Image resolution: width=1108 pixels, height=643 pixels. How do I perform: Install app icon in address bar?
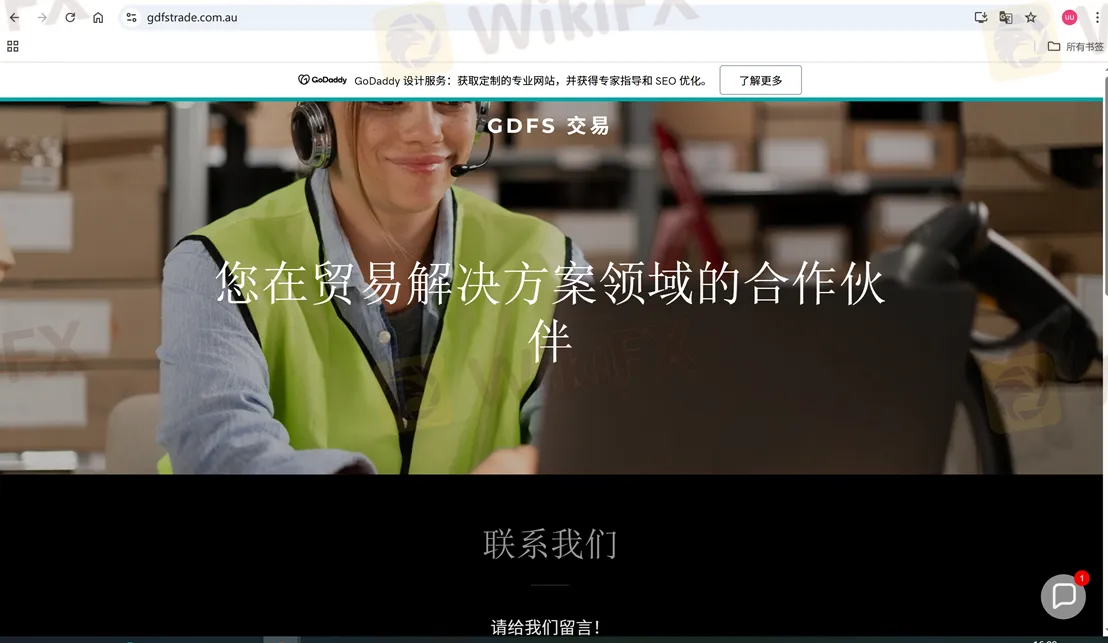980,18
